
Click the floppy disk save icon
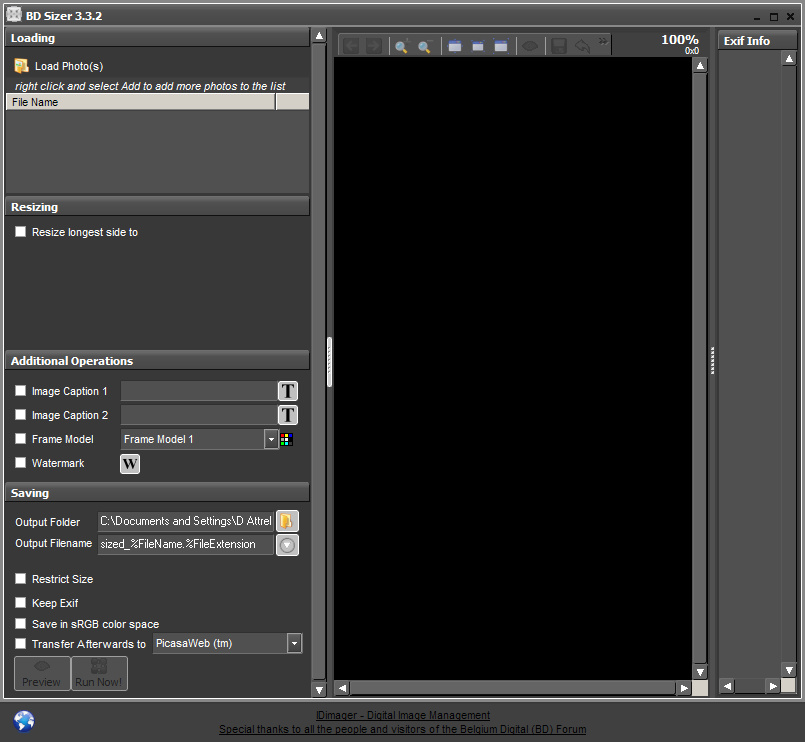(559, 46)
